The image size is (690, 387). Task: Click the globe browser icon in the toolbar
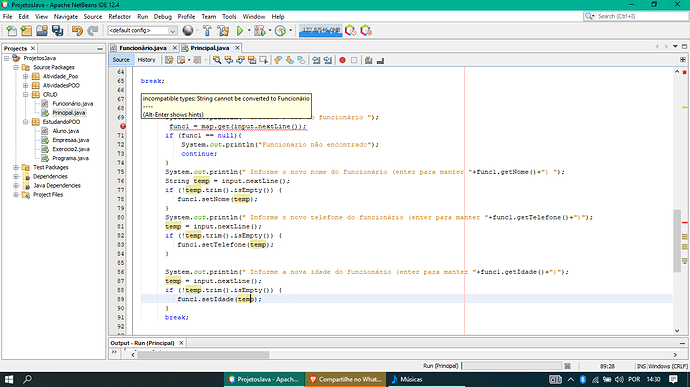[188, 30]
